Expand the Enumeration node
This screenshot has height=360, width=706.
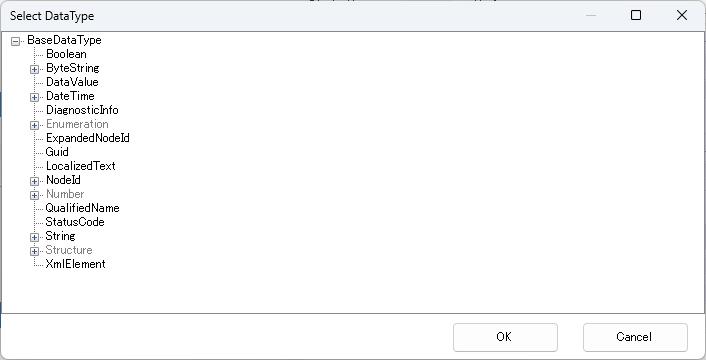click(x=34, y=125)
